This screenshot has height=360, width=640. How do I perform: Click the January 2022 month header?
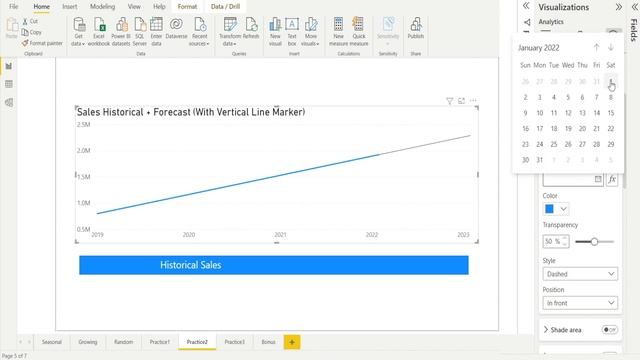(x=539, y=48)
